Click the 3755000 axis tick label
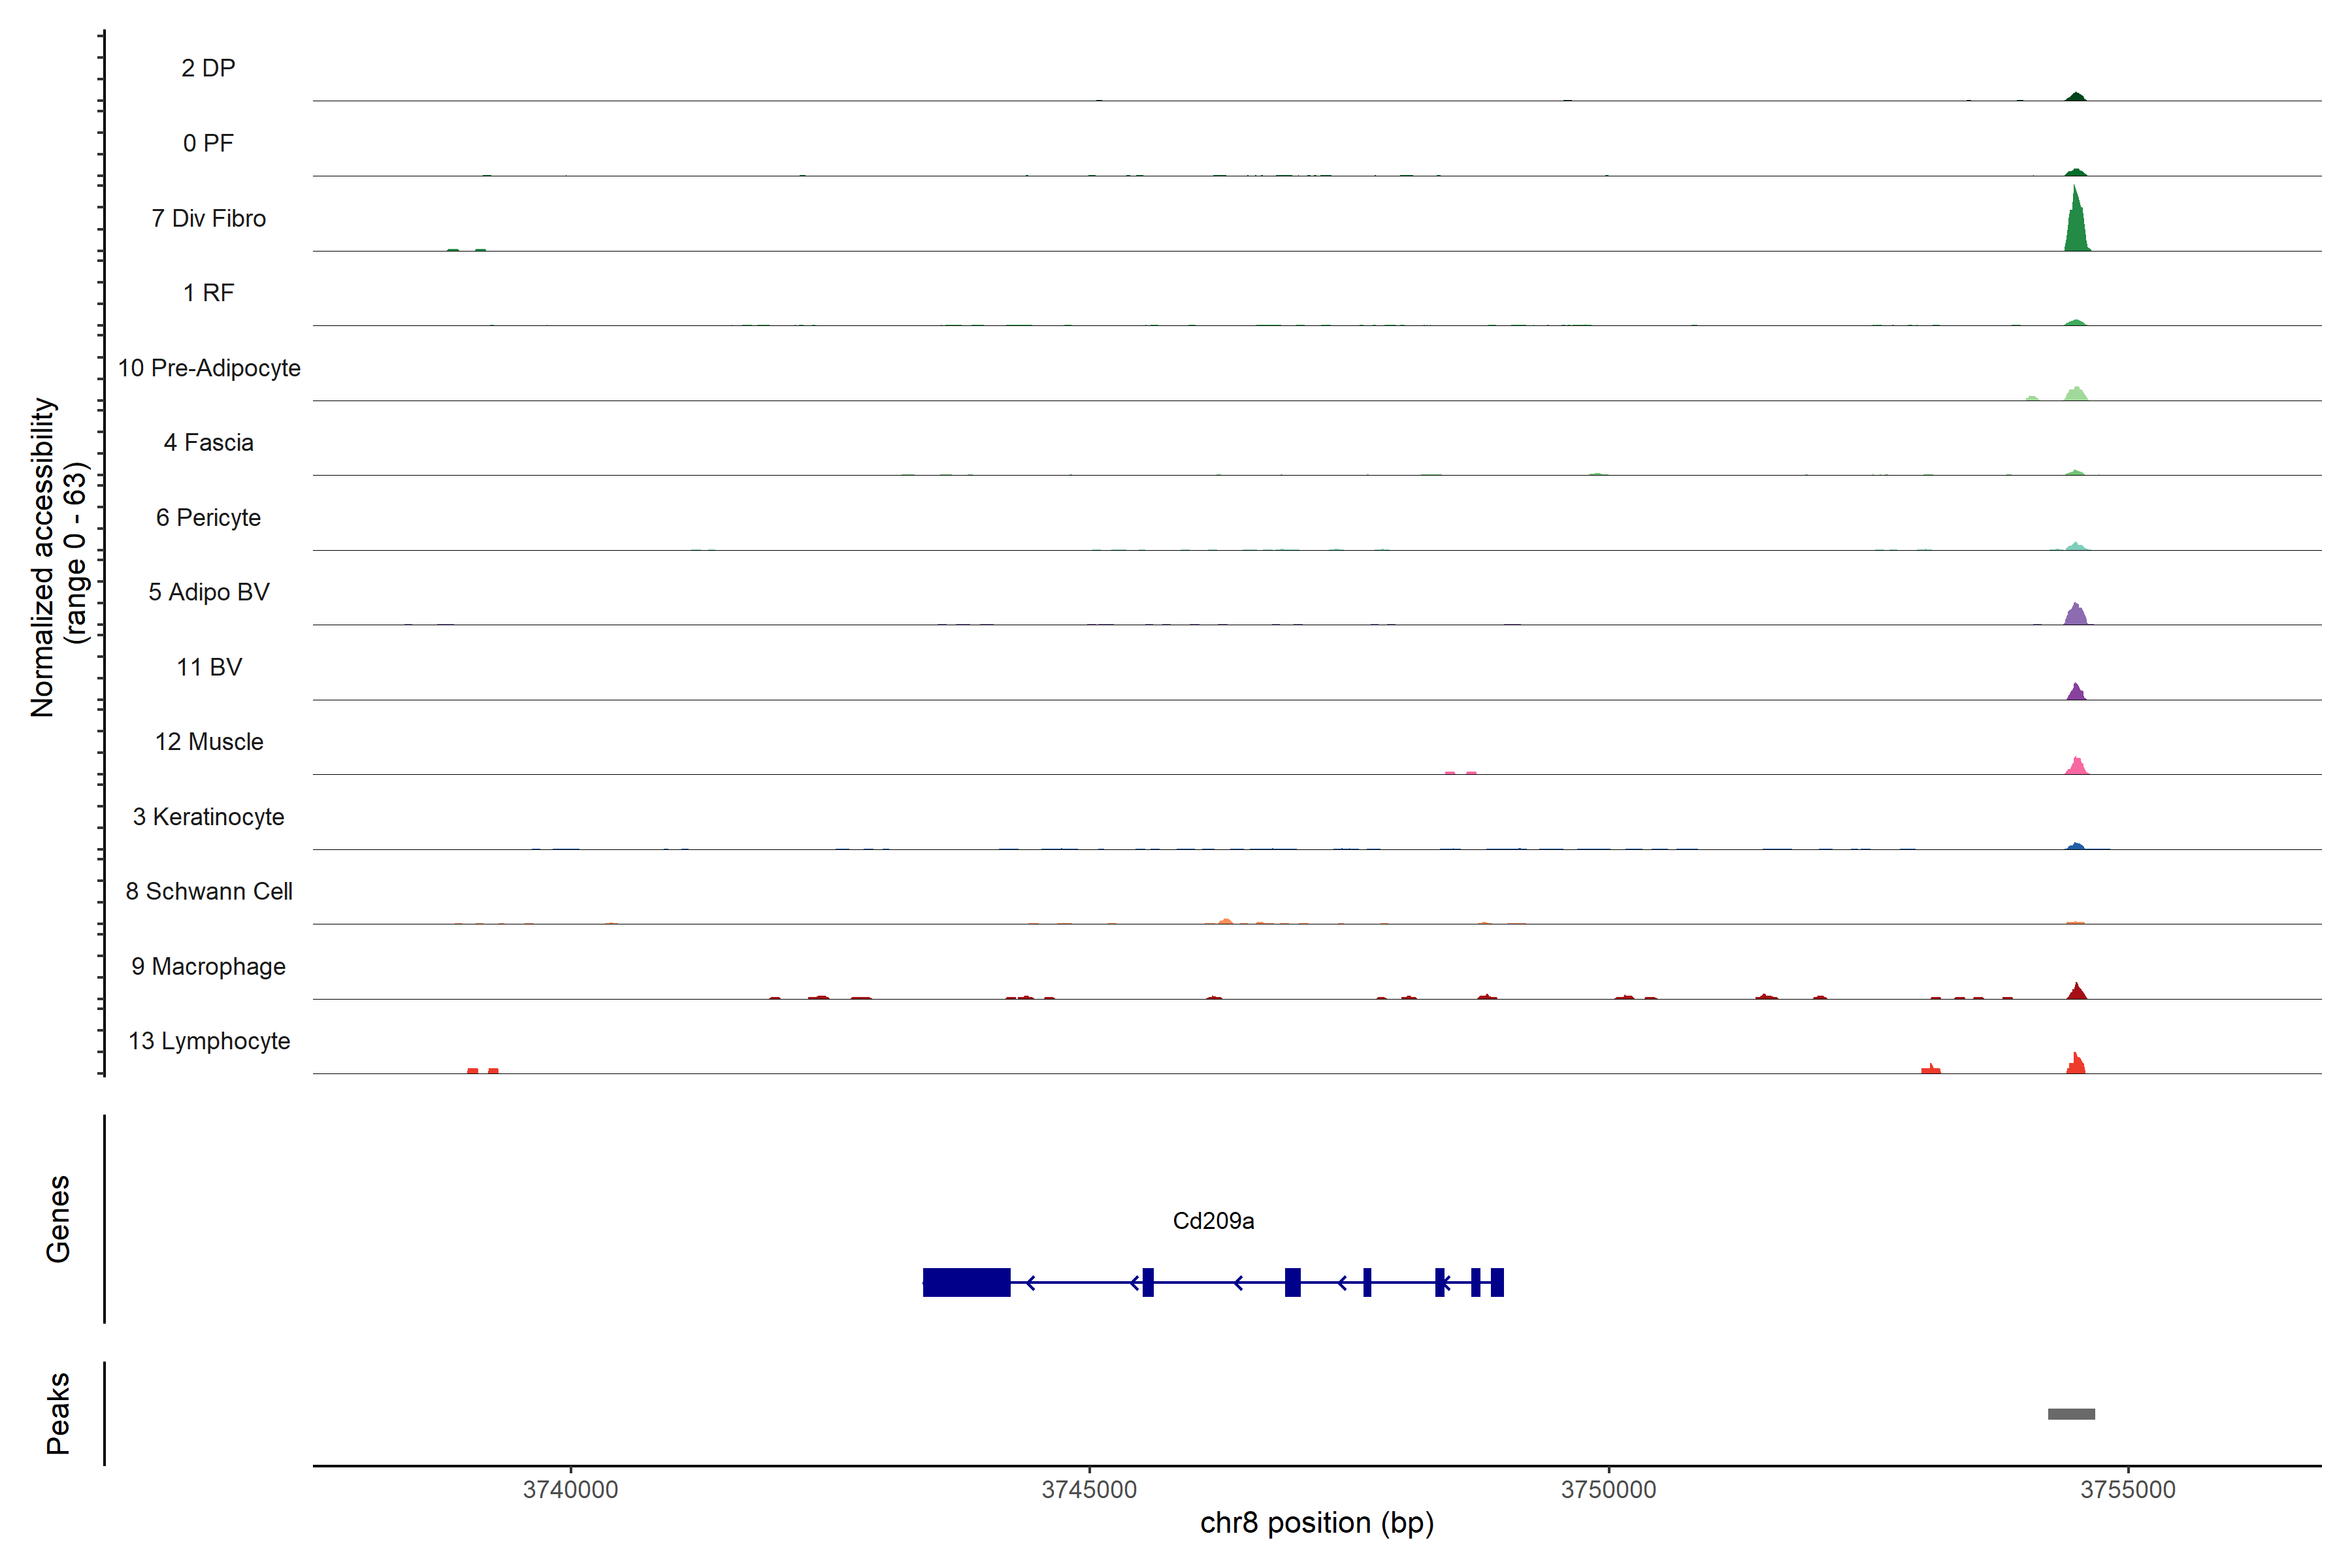This screenshot has height=1568, width=2352. [x=2128, y=1489]
